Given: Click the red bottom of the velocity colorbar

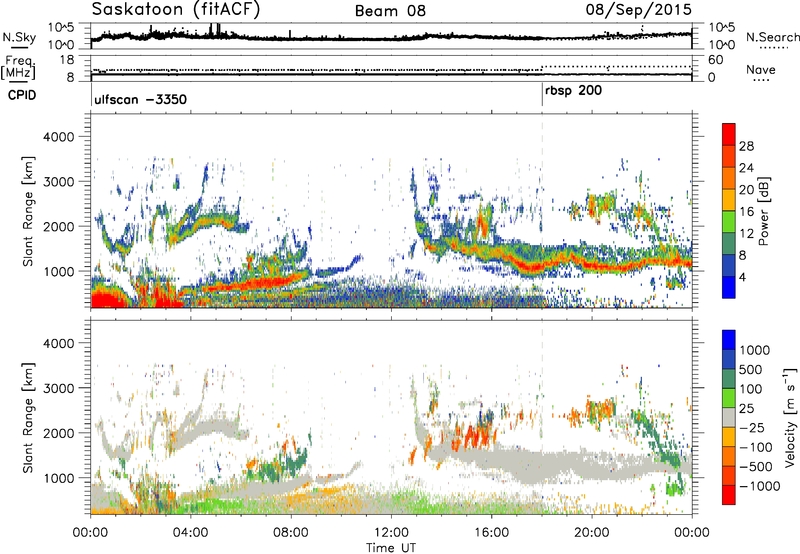Looking at the screenshot, I should [x=729, y=495].
